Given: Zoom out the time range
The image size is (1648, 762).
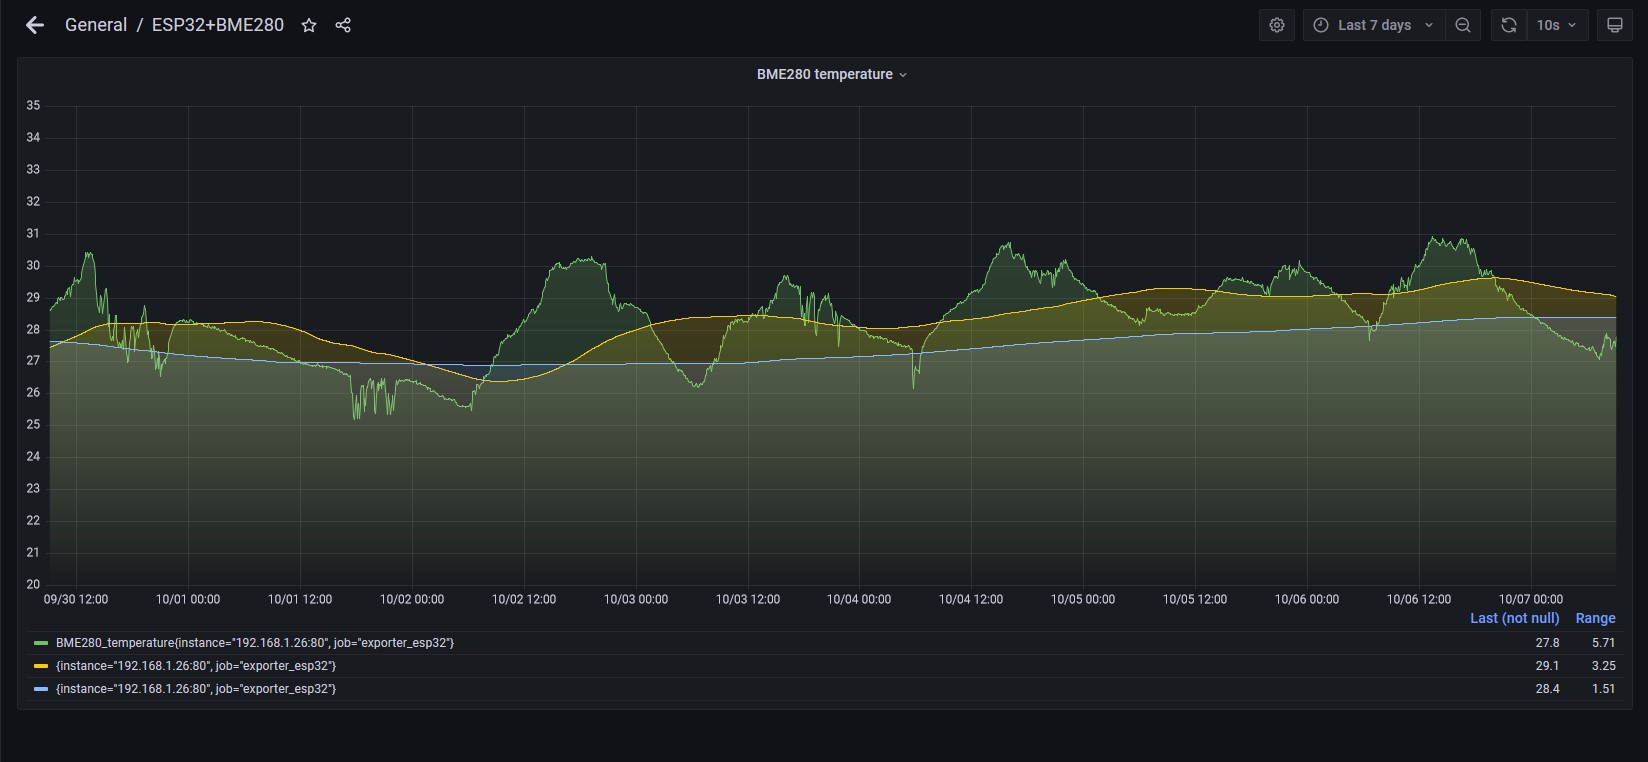Looking at the screenshot, I should click(1462, 25).
